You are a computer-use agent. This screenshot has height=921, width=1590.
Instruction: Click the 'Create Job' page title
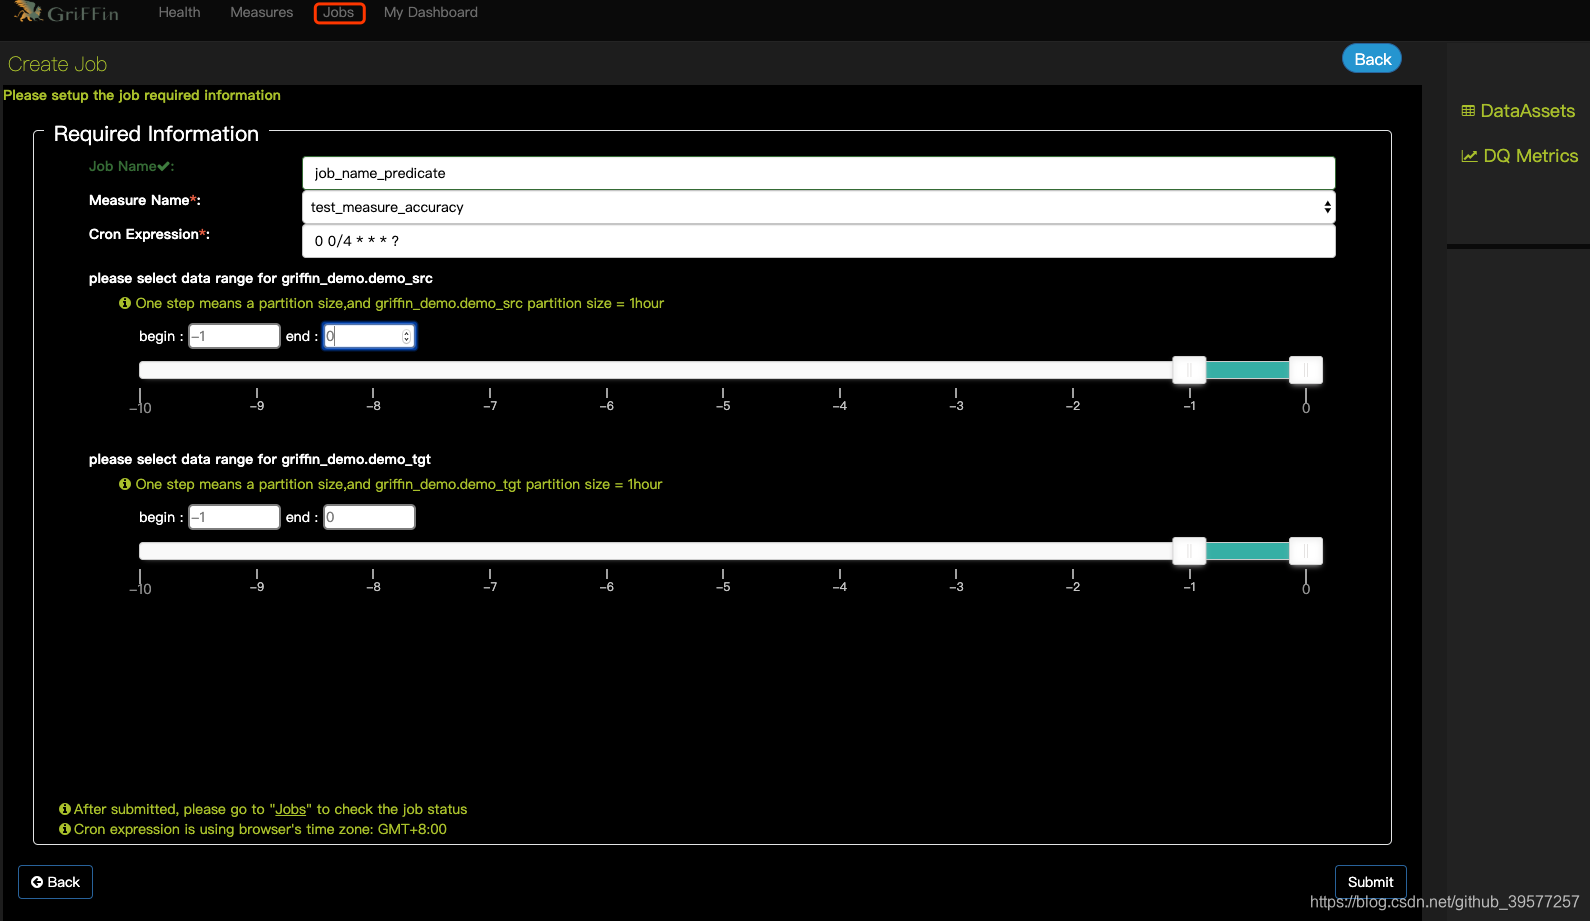58,64
